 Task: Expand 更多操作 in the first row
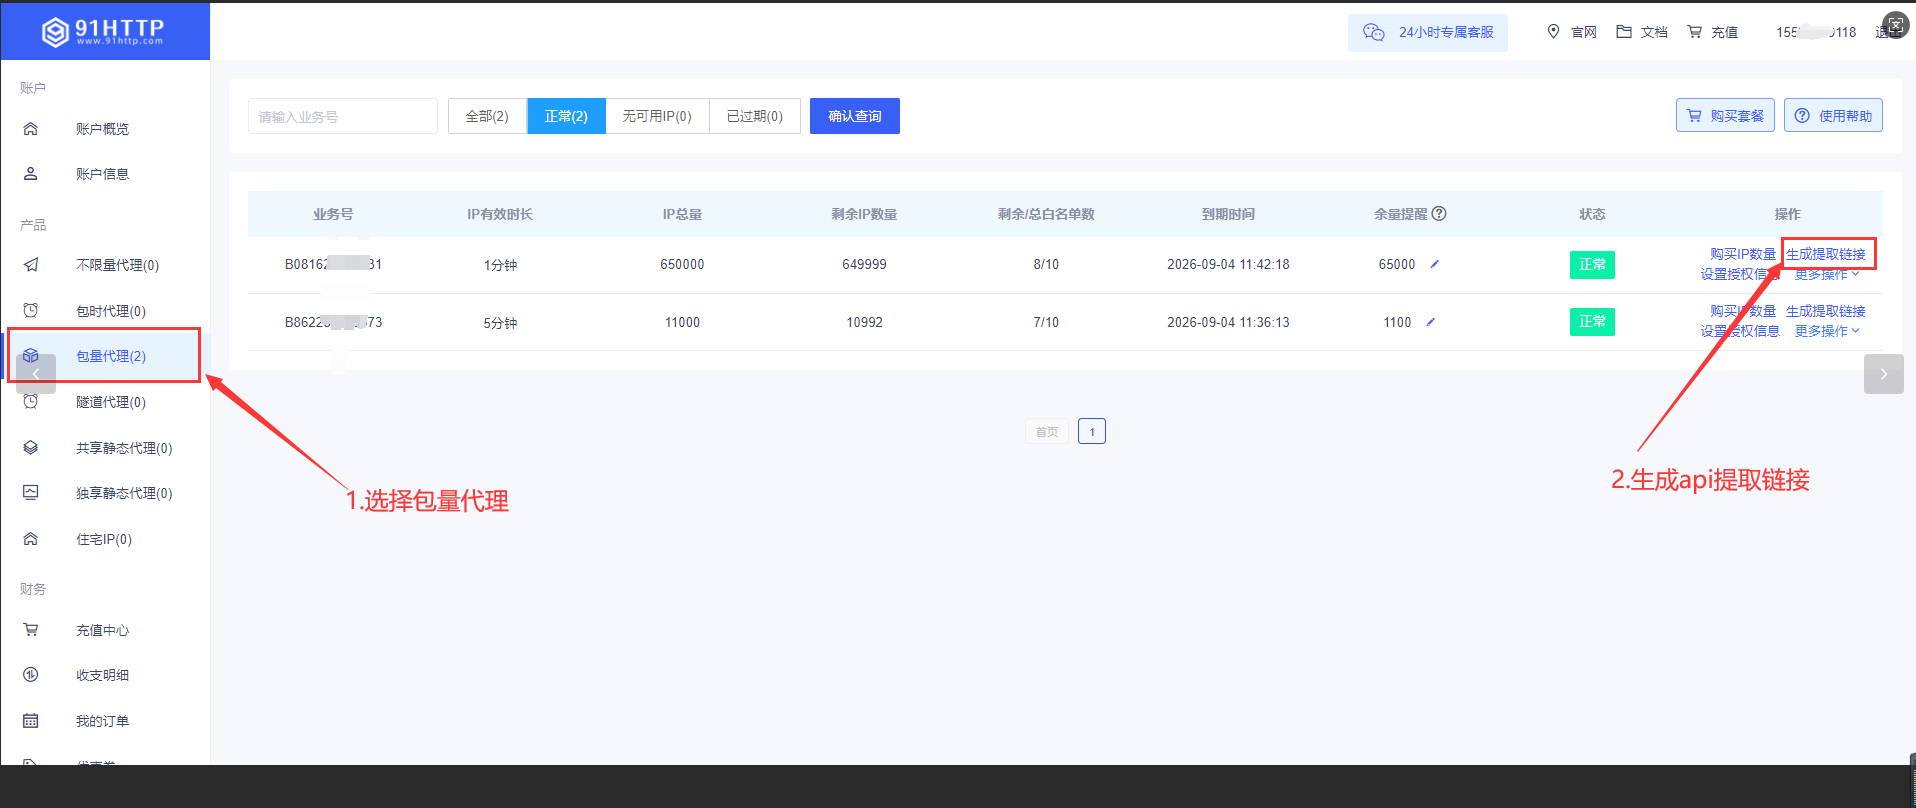coord(1827,275)
